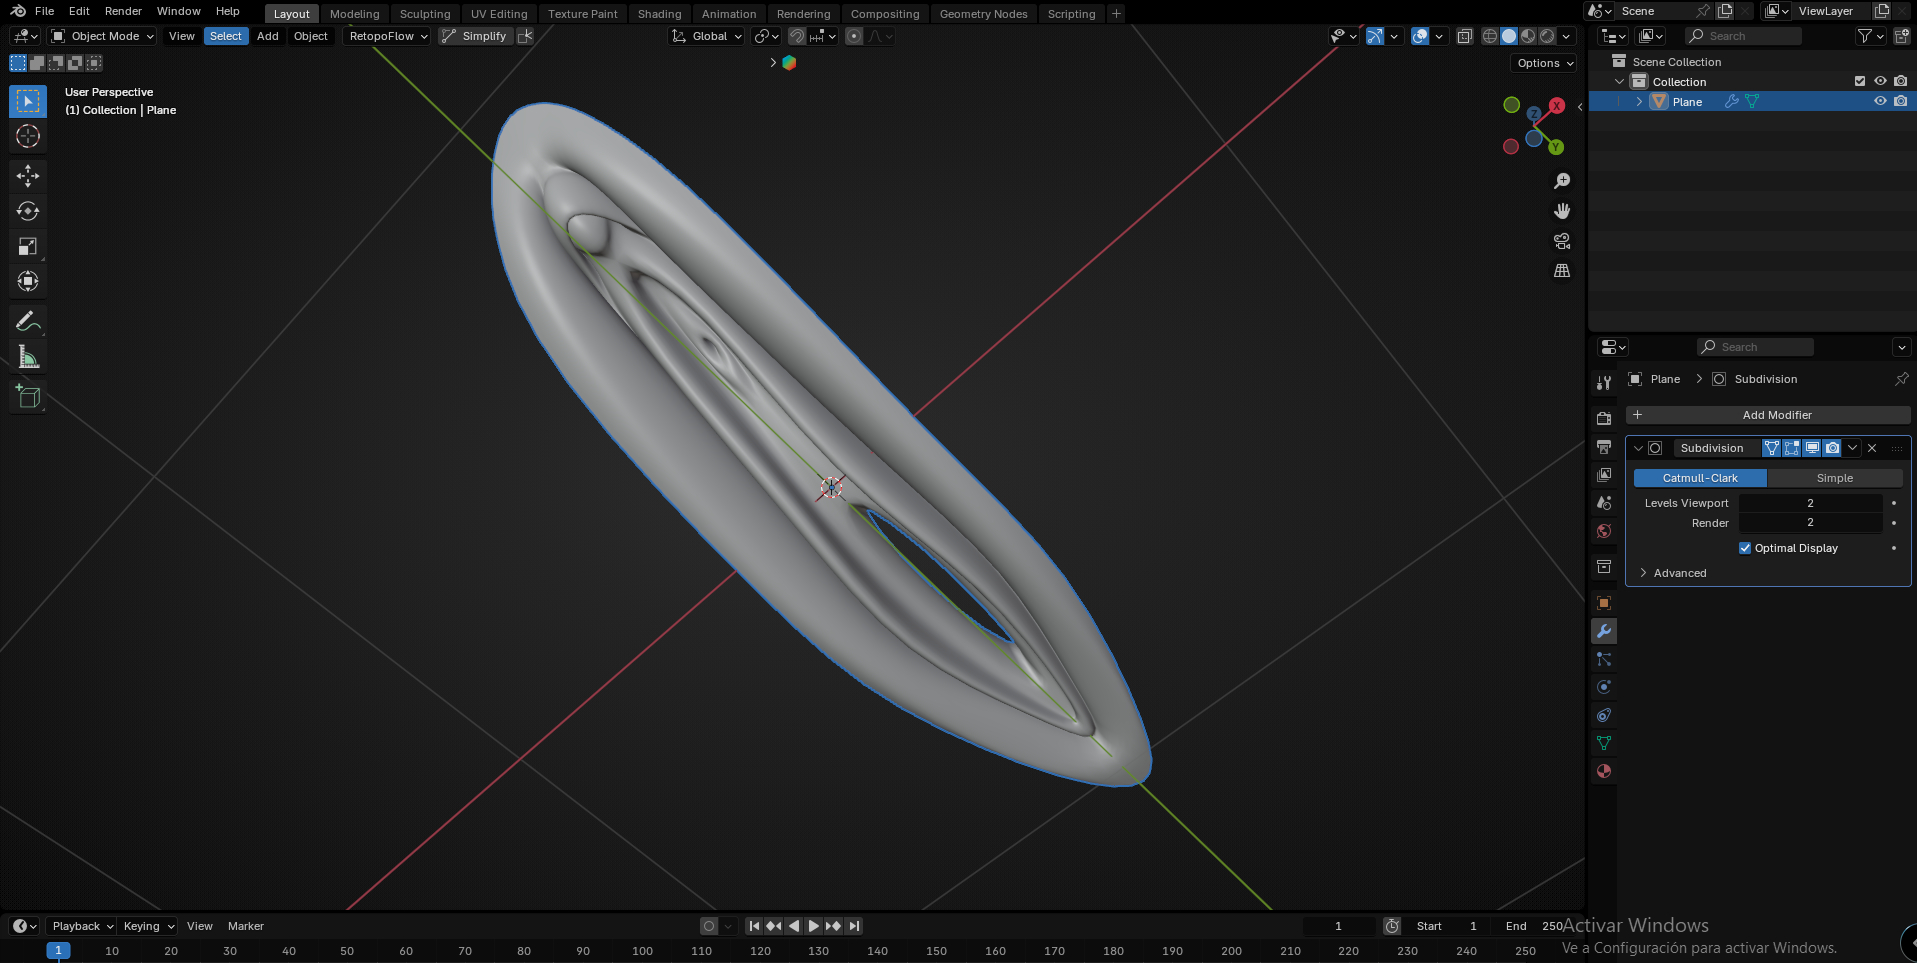Select Simple subdivision type
1917x963 pixels.
[1834, 478]
